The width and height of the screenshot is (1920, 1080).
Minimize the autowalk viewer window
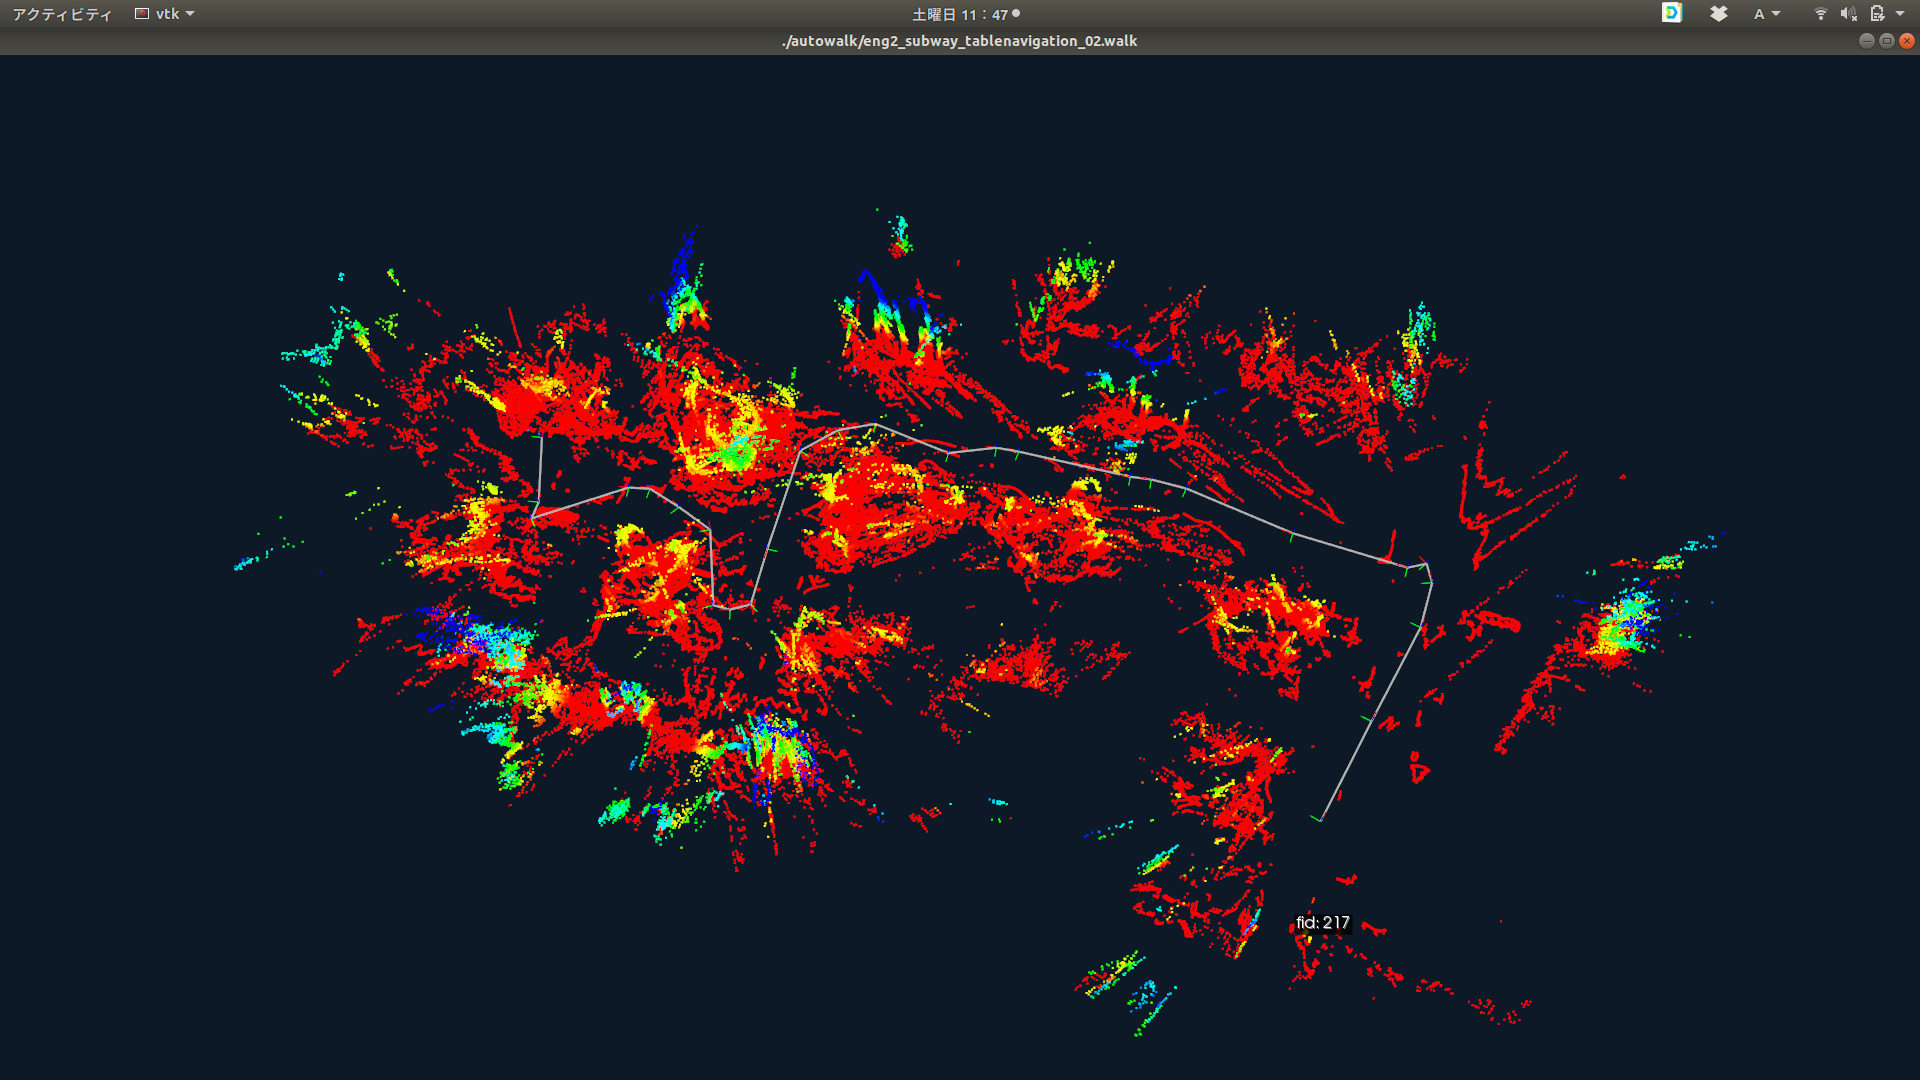point(1866,41)
